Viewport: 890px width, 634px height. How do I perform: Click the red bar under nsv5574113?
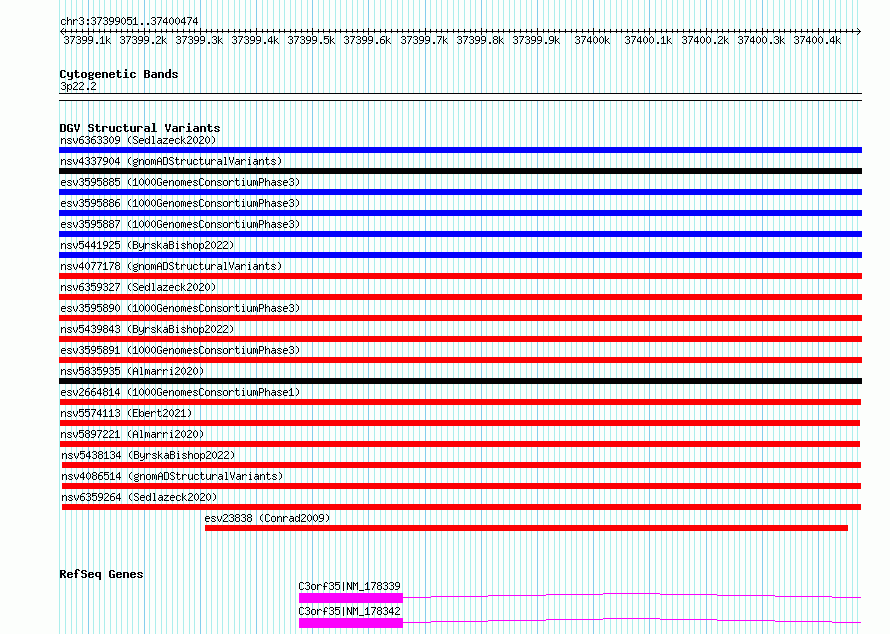460,423
